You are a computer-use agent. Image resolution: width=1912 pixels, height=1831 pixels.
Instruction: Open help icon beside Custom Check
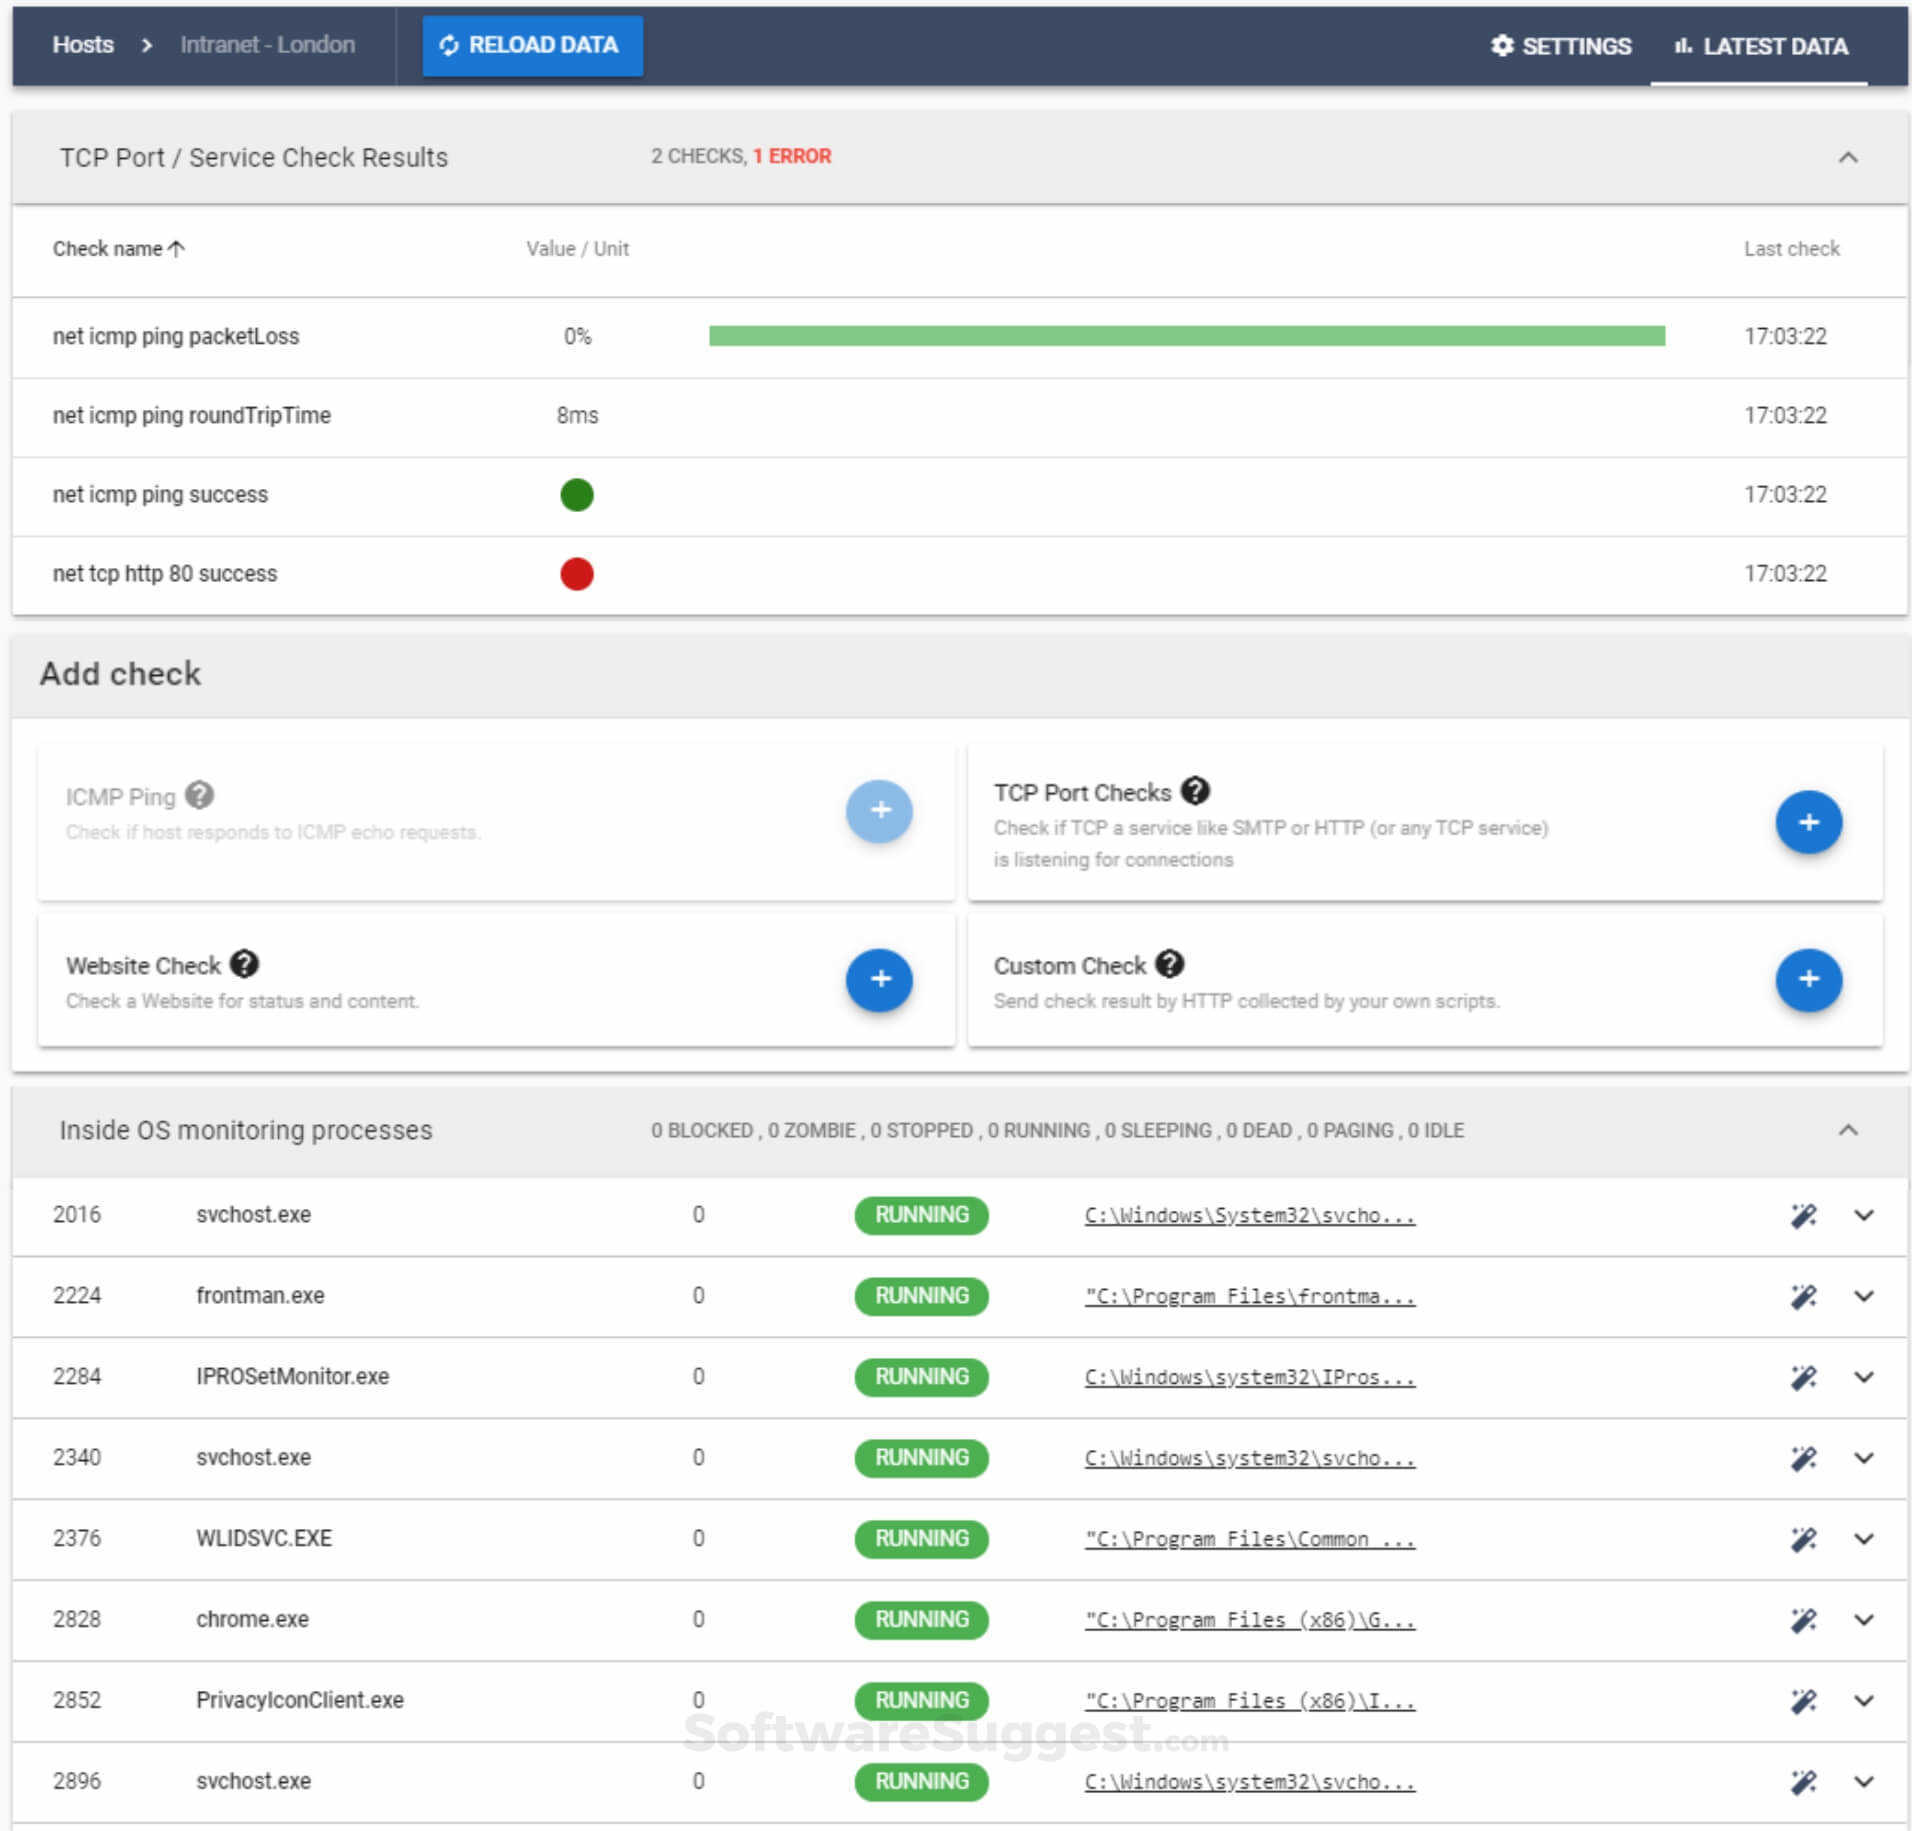pos(1169,963)
